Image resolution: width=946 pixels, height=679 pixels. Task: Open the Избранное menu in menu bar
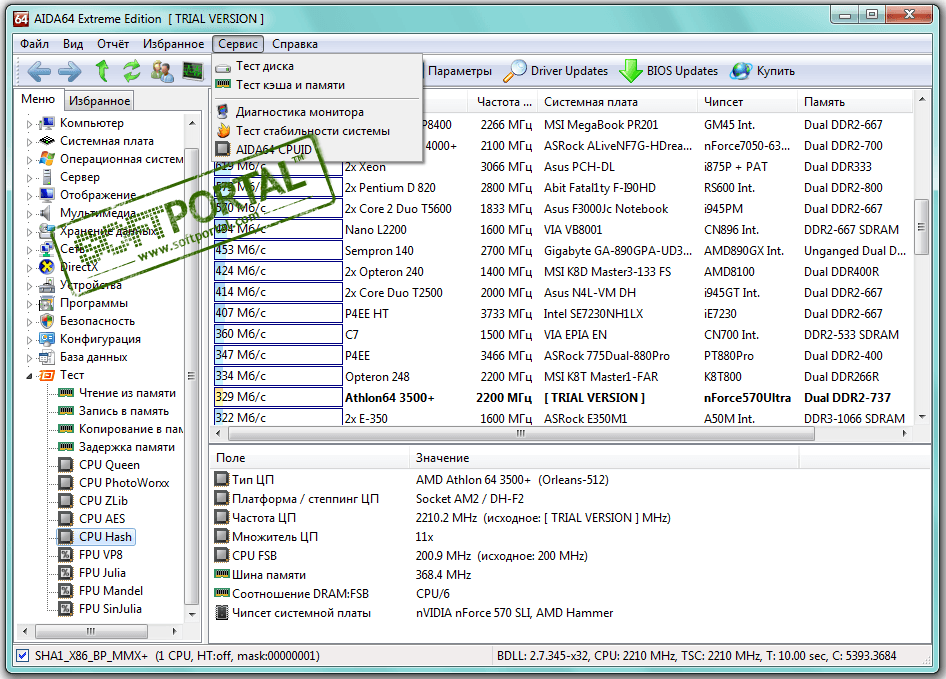click(x=174, y=44)
